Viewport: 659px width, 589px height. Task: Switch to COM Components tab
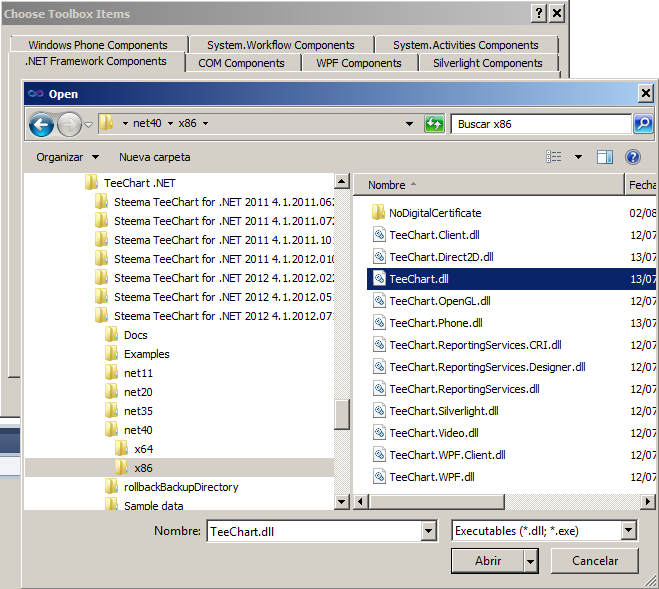[241, 63]
